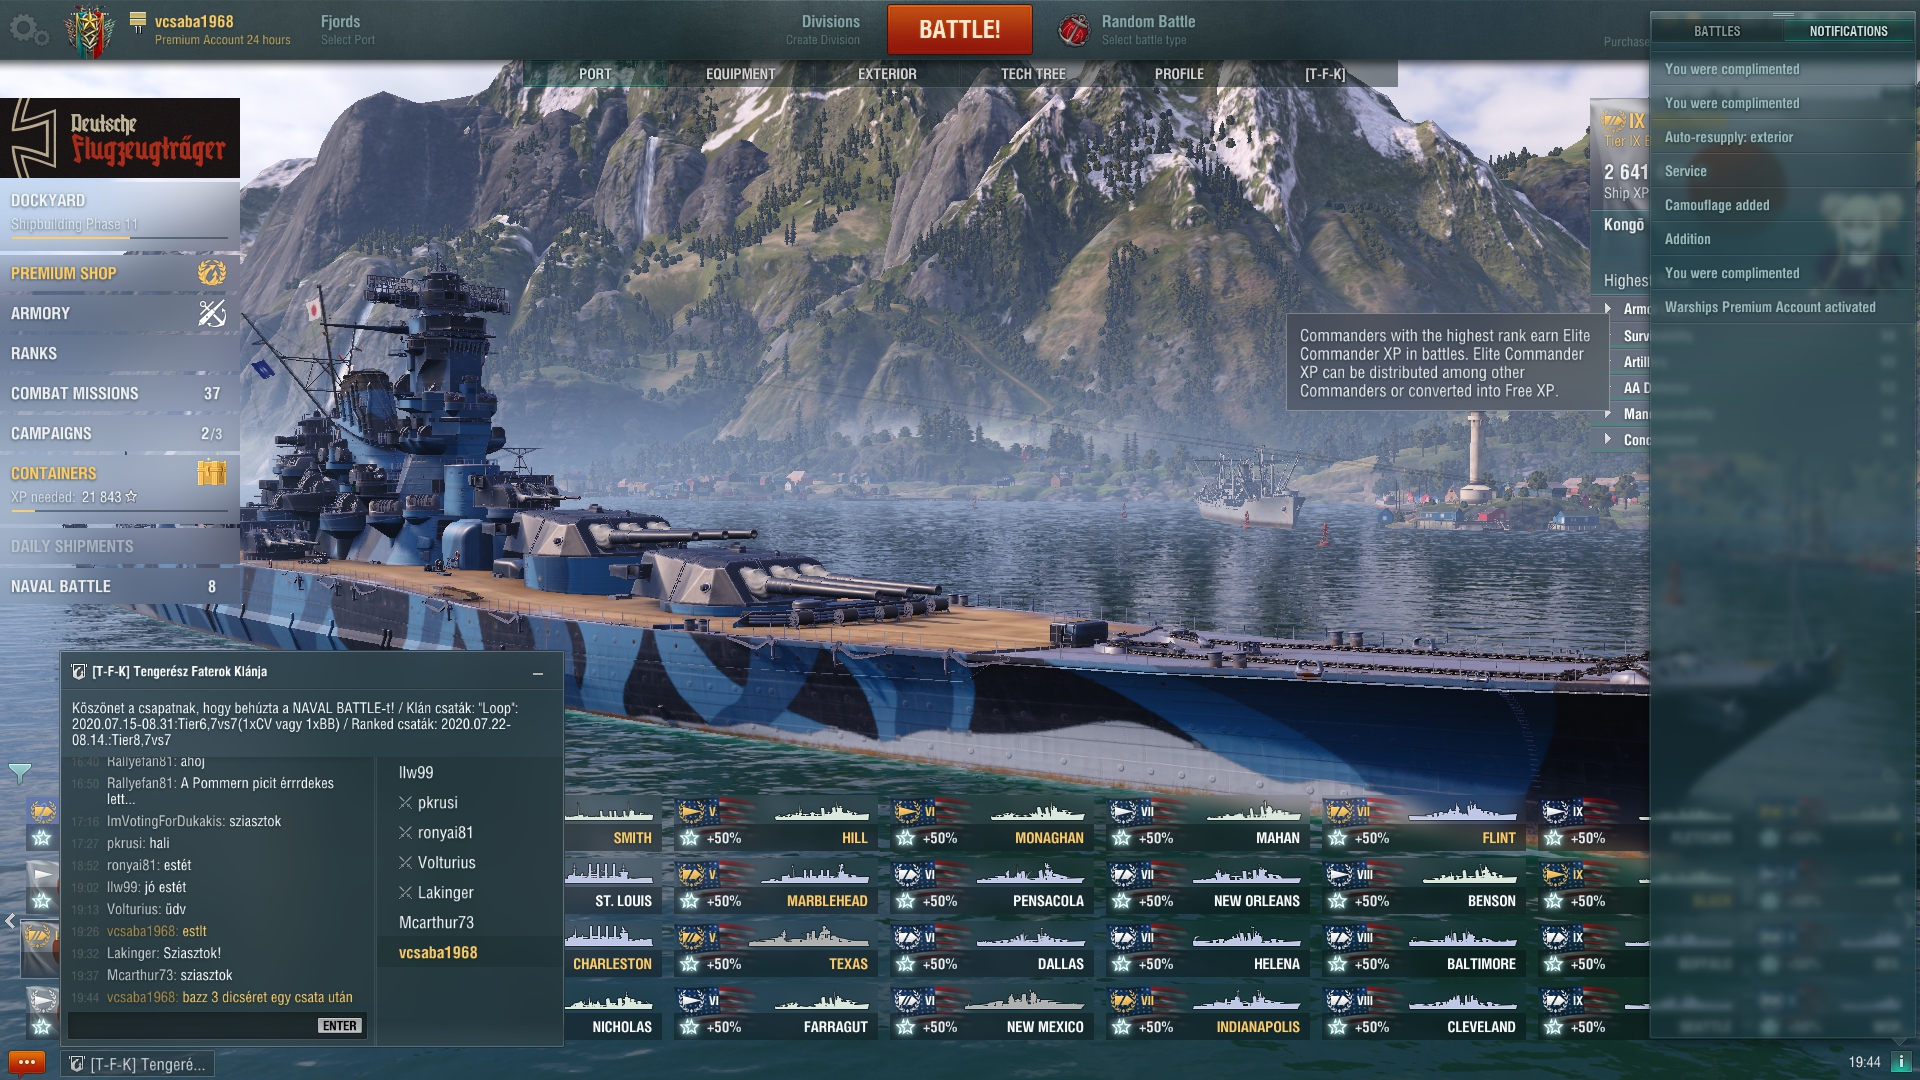
Task: Start the battle with the BATTLE! button
Action: [x=959, y=30]
